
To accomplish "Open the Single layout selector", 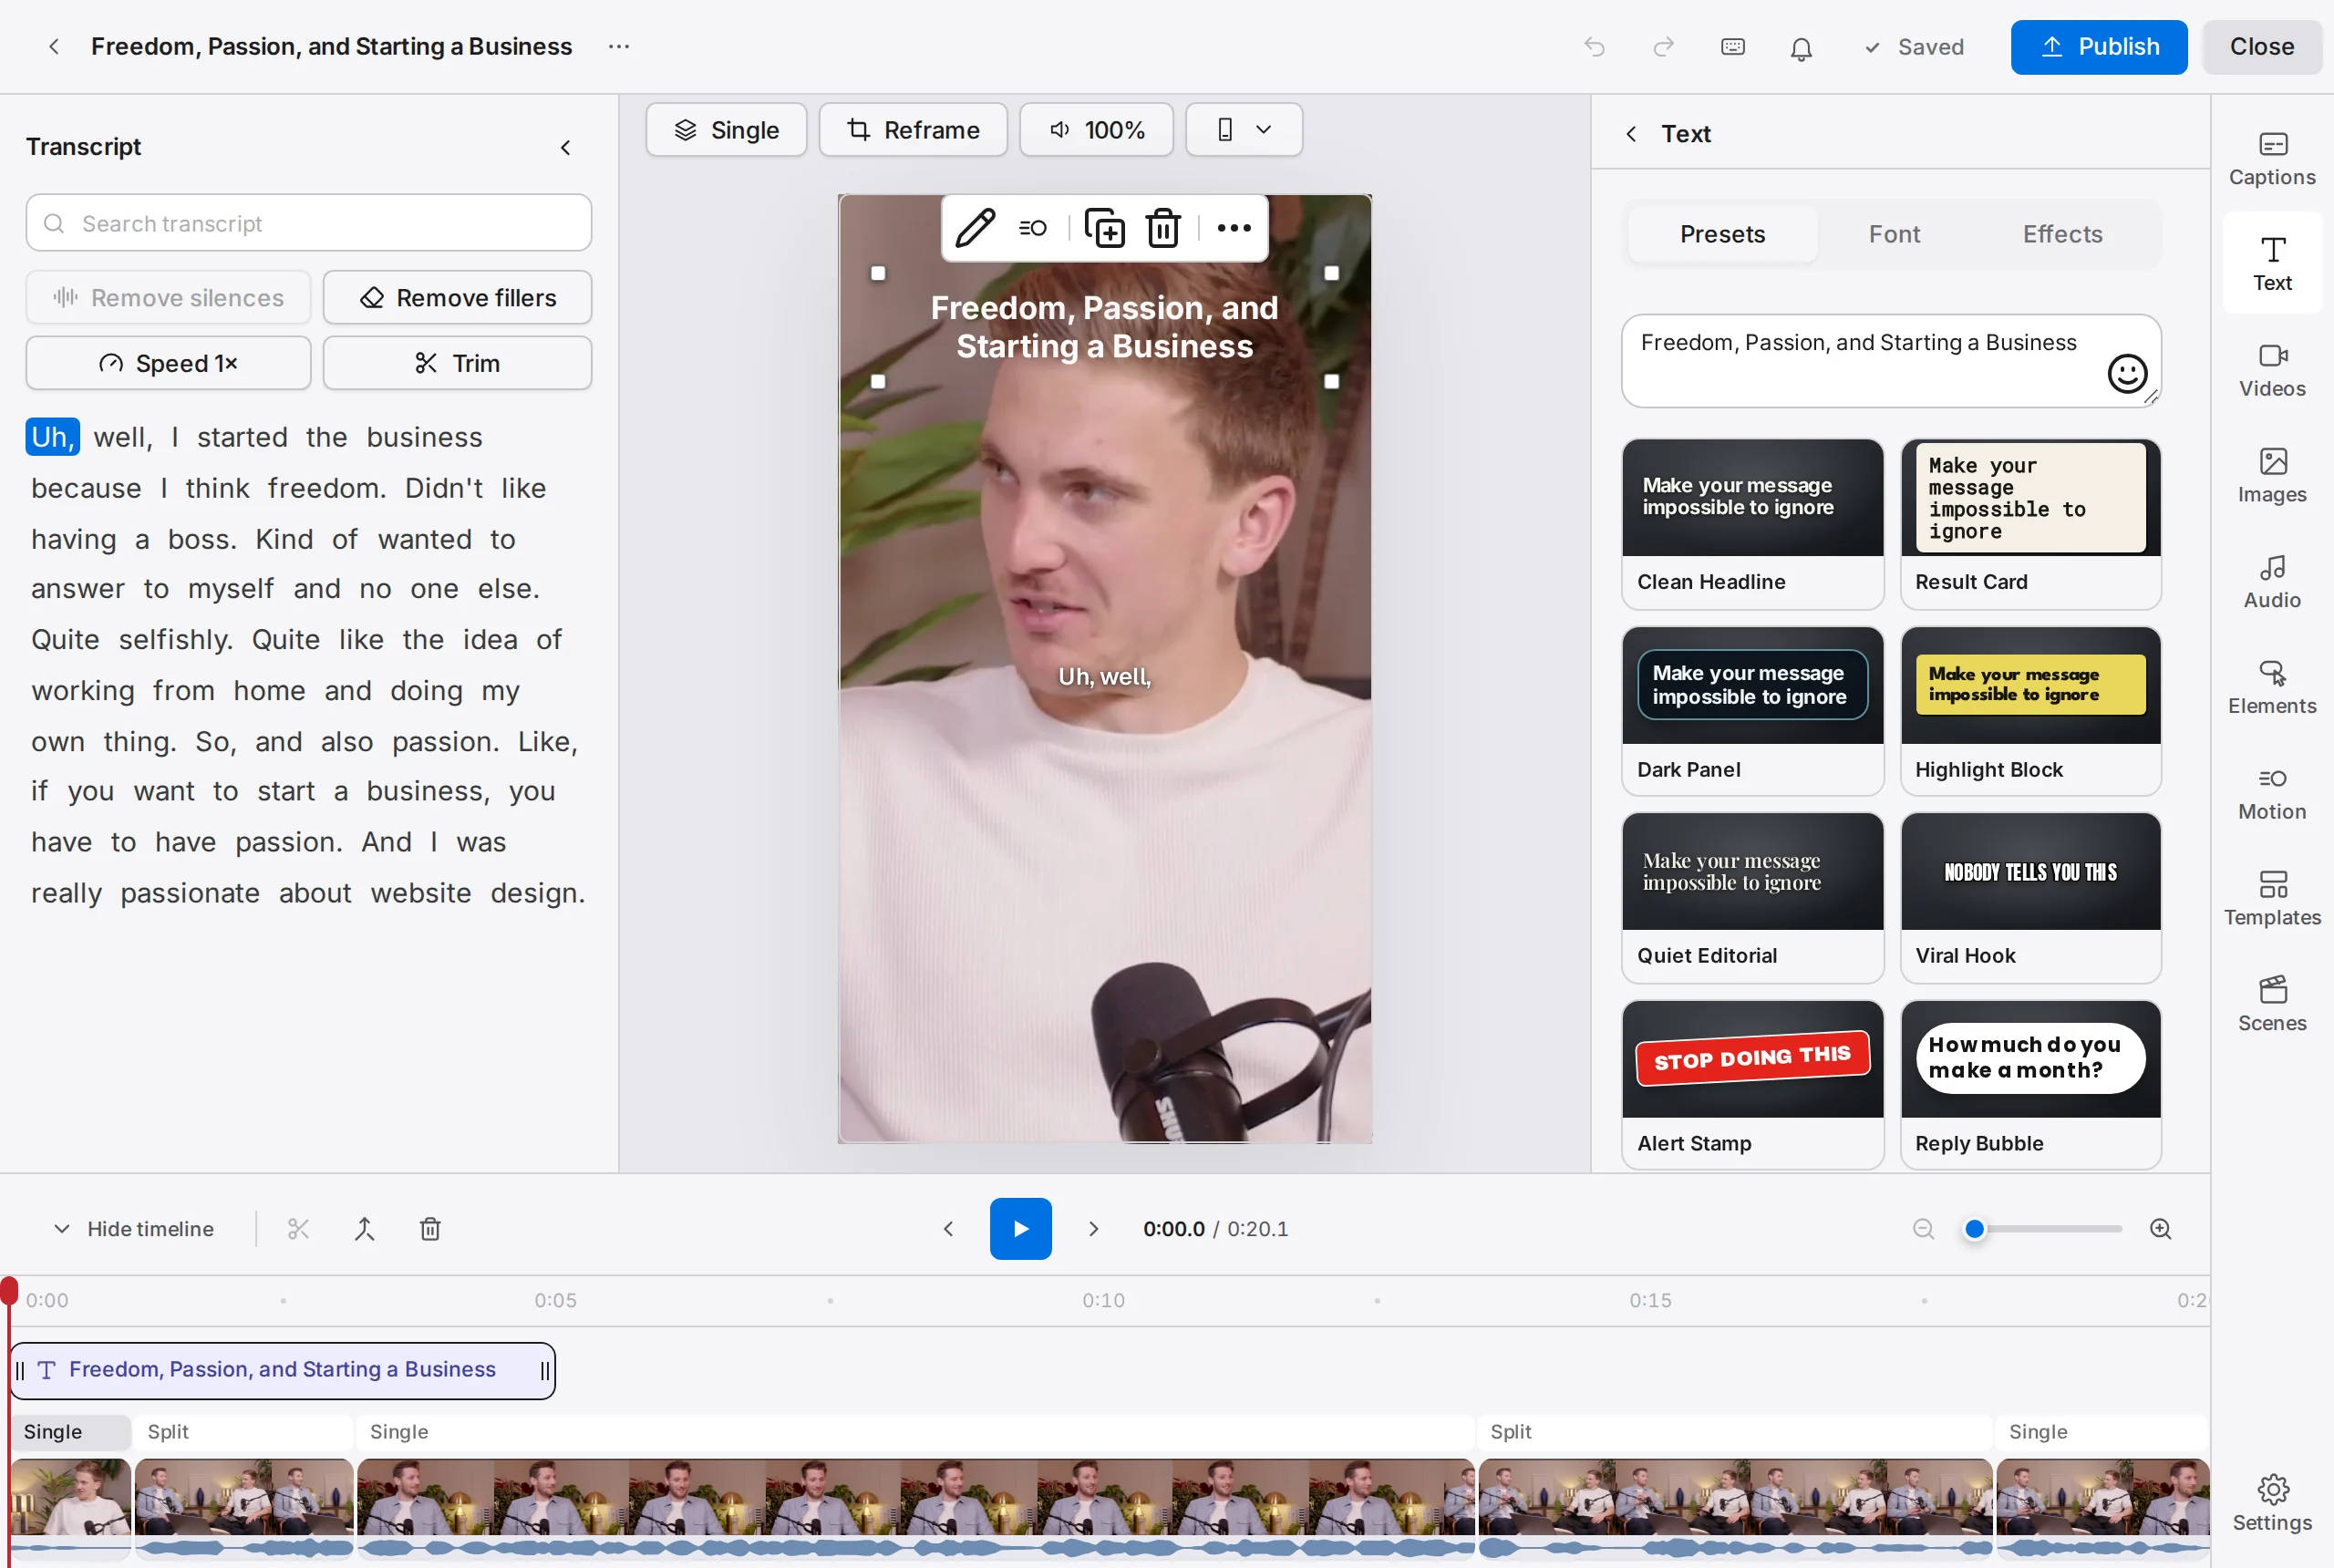I will [726, 130].
